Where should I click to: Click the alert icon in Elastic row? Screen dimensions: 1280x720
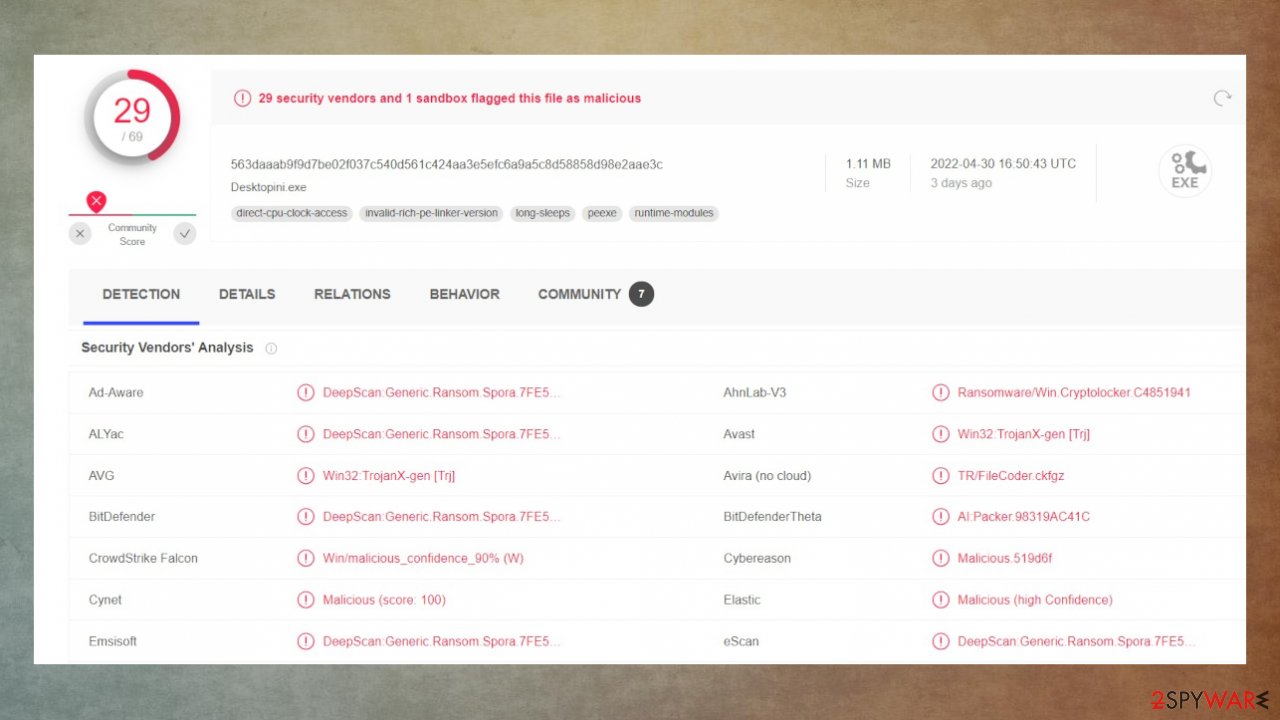coord(940,600)
